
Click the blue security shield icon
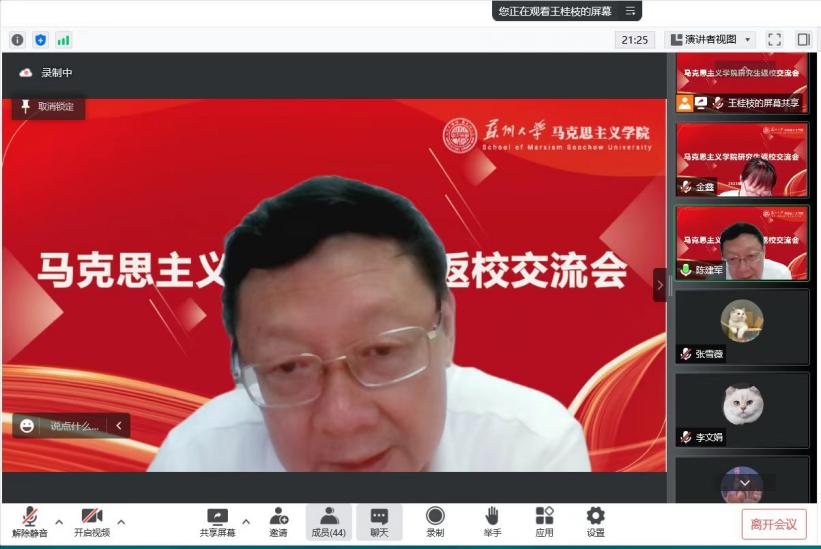tap(40, 40)
